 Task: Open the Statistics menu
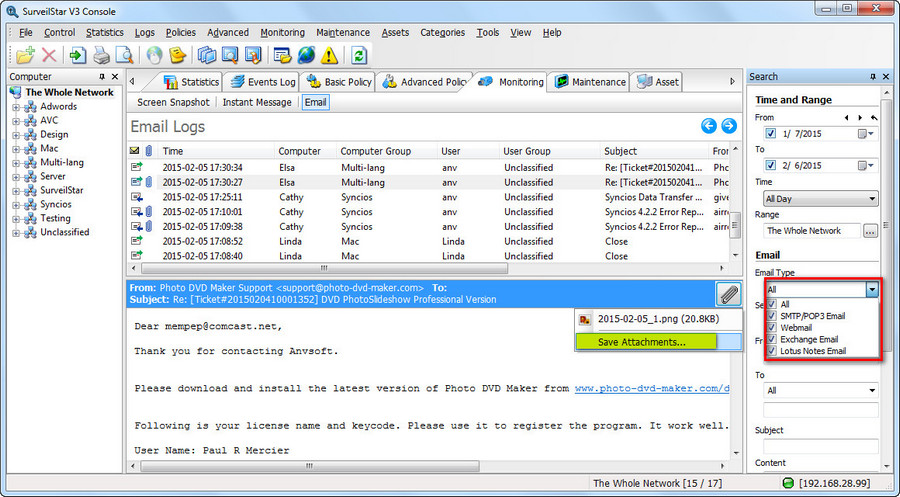tap(104, 33)
